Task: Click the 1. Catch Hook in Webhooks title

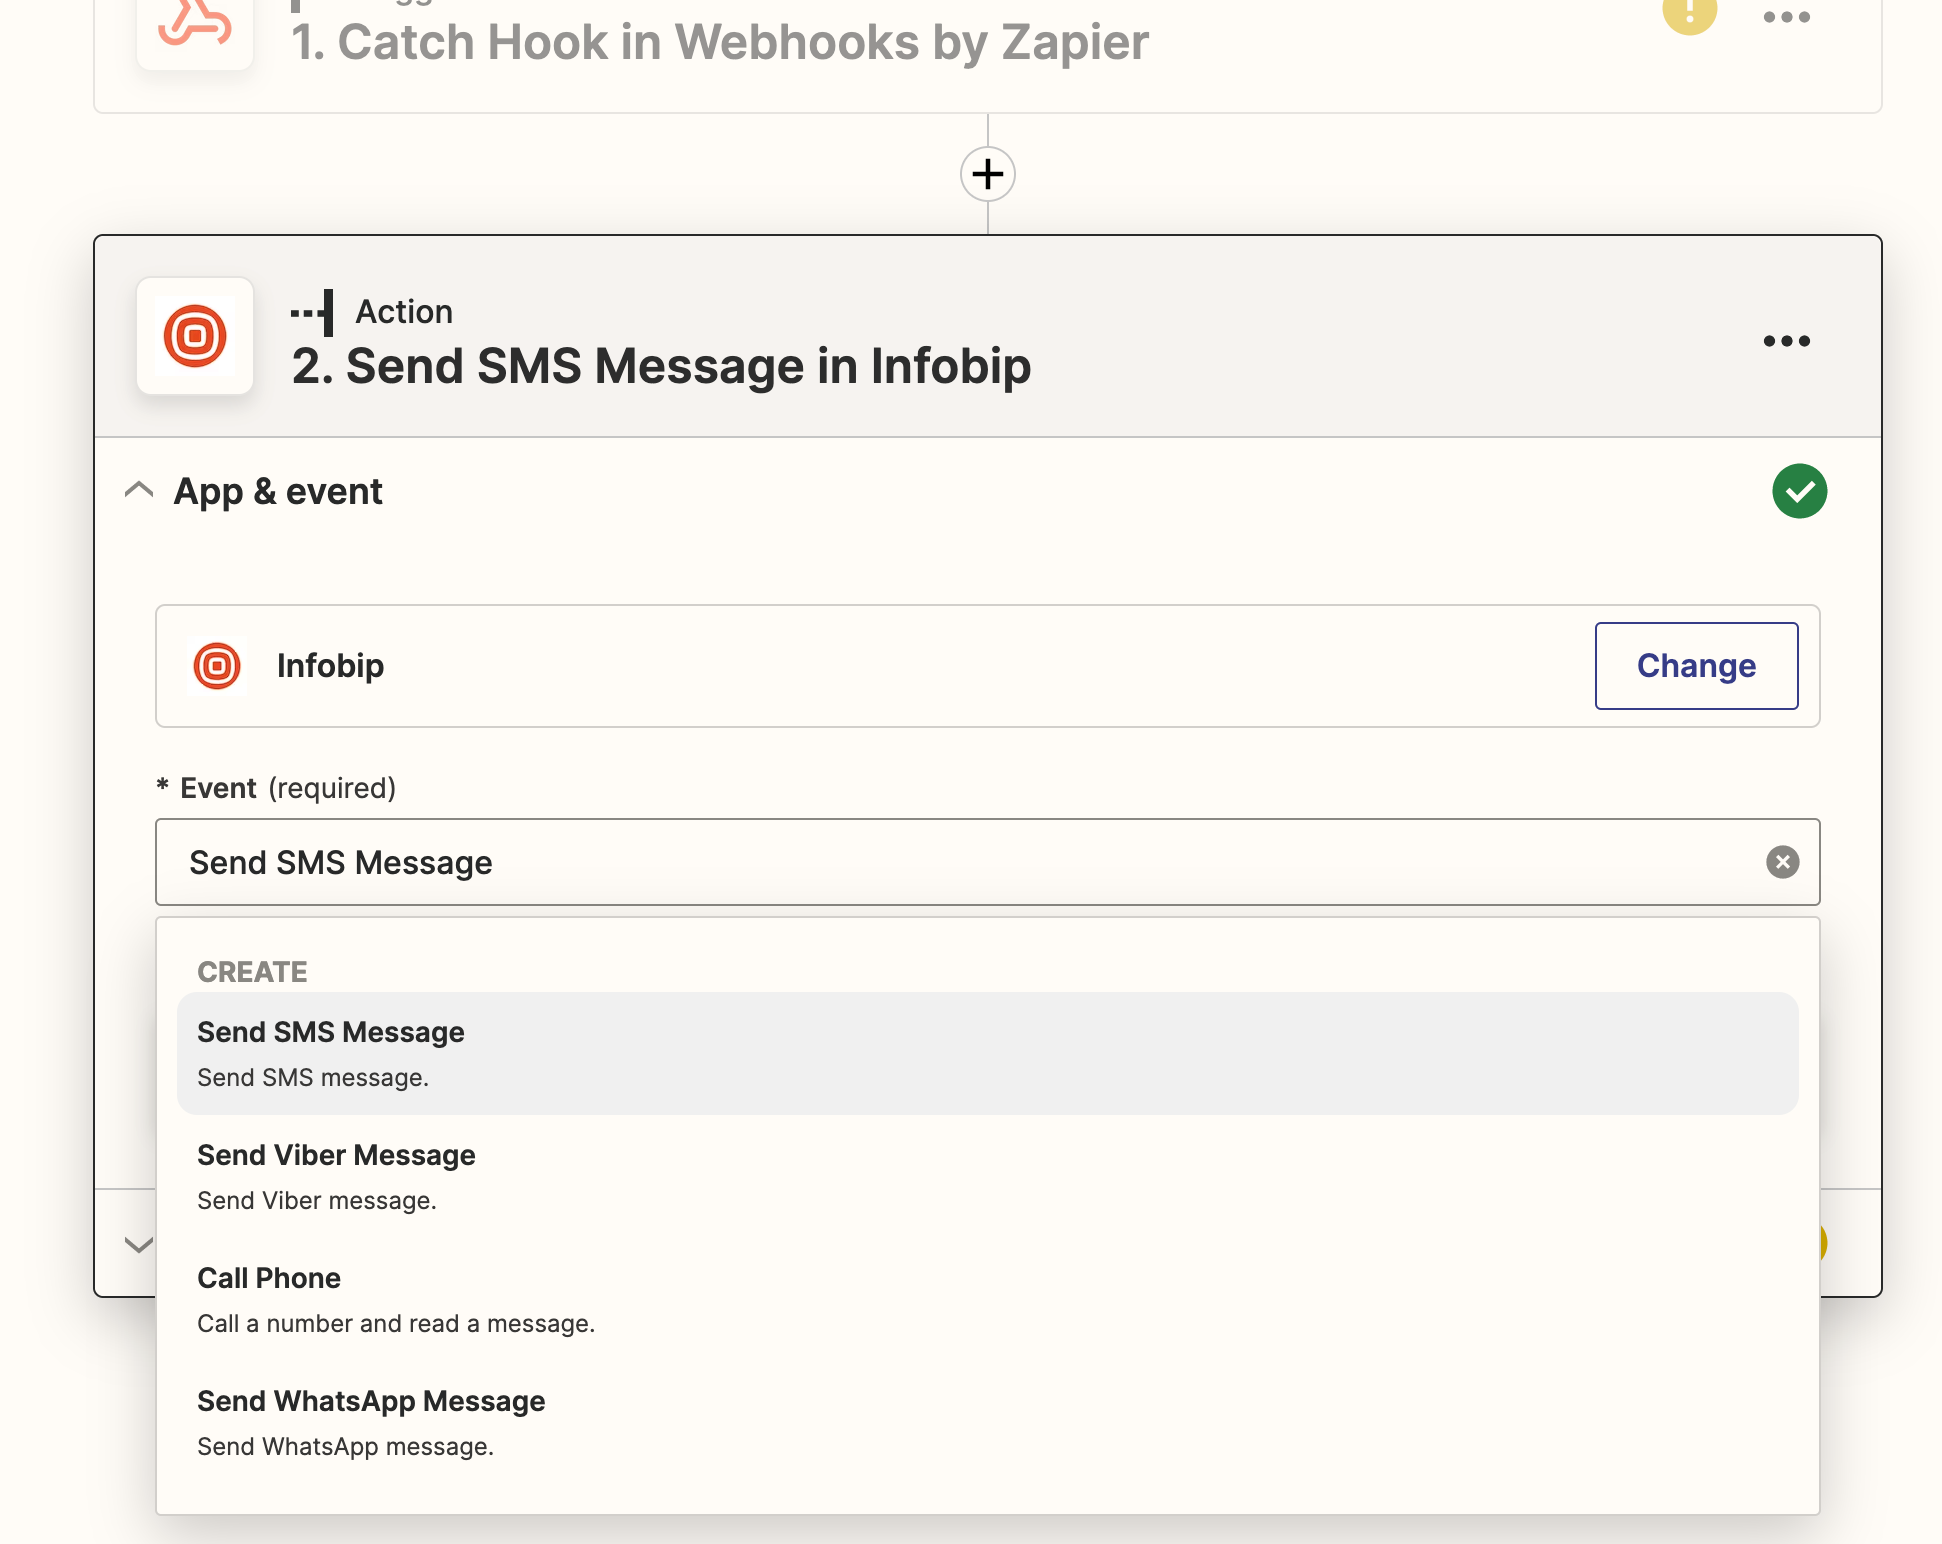Action: coord(719,42)
